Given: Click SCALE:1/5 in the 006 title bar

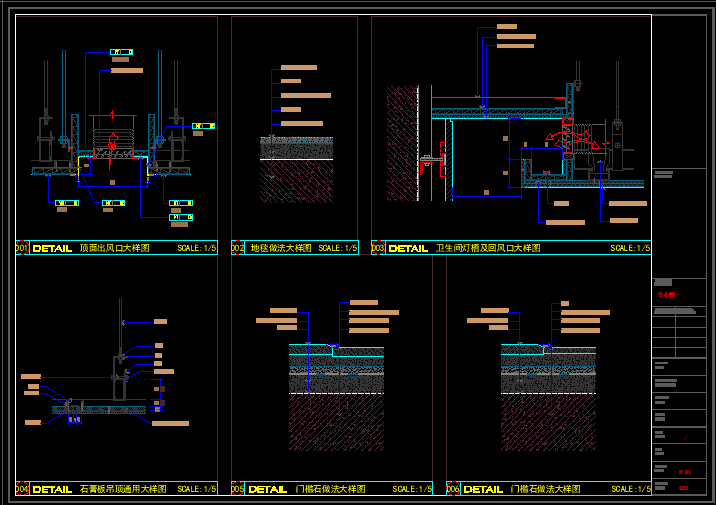Looking at the screenshot, I should coord(631,489).
